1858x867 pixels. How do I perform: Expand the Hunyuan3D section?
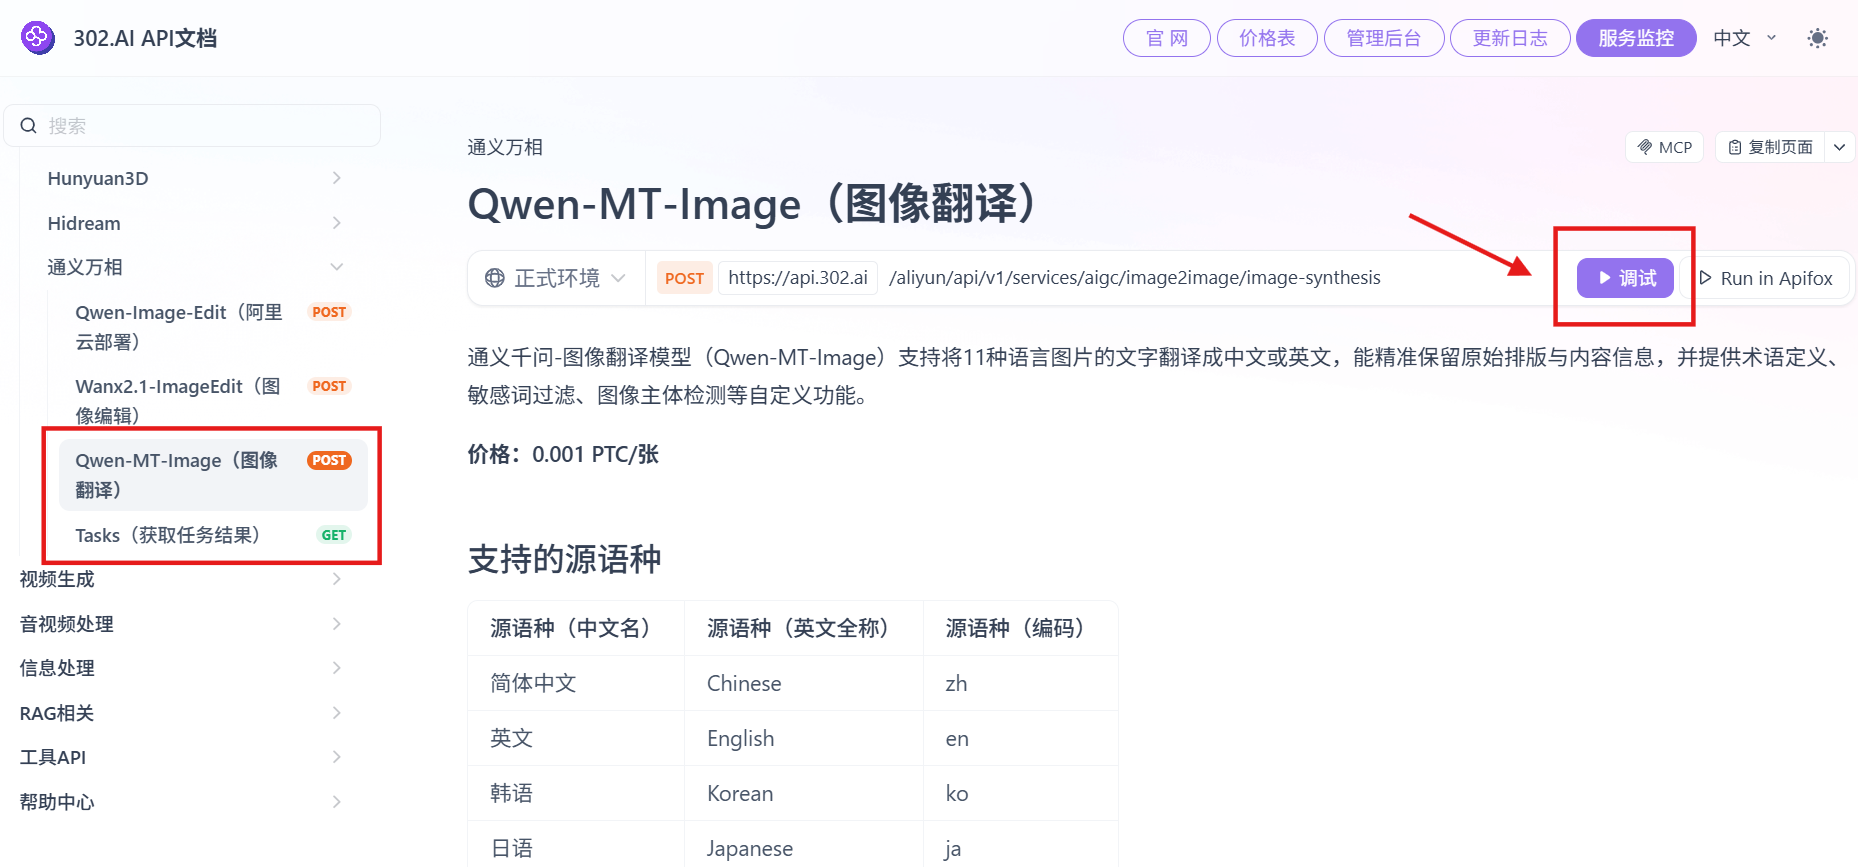click(194, 178)
